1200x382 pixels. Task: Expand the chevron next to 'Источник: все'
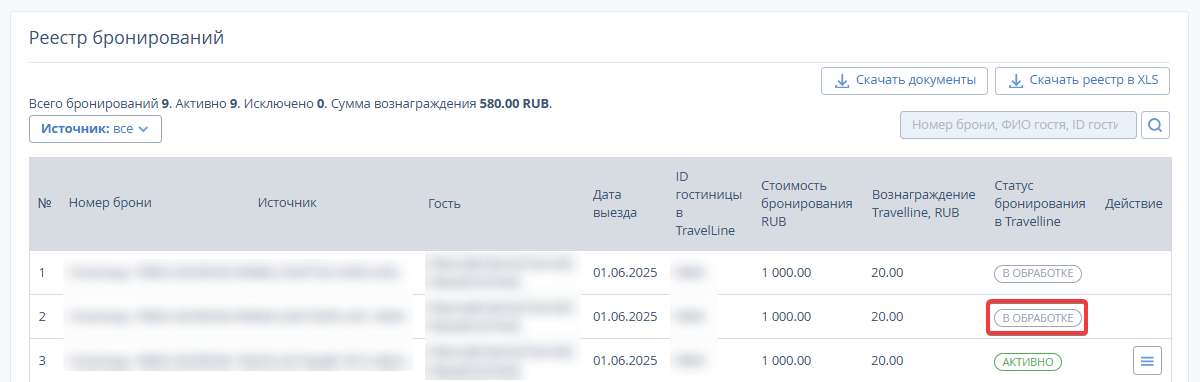click(143, 129)
